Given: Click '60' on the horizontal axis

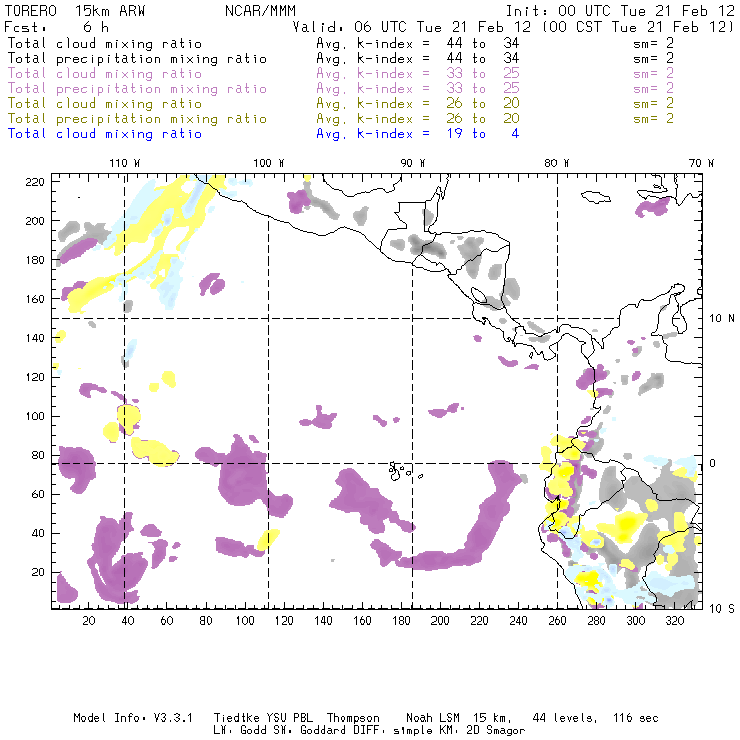Looking at the screenshot, I should 167,621.
